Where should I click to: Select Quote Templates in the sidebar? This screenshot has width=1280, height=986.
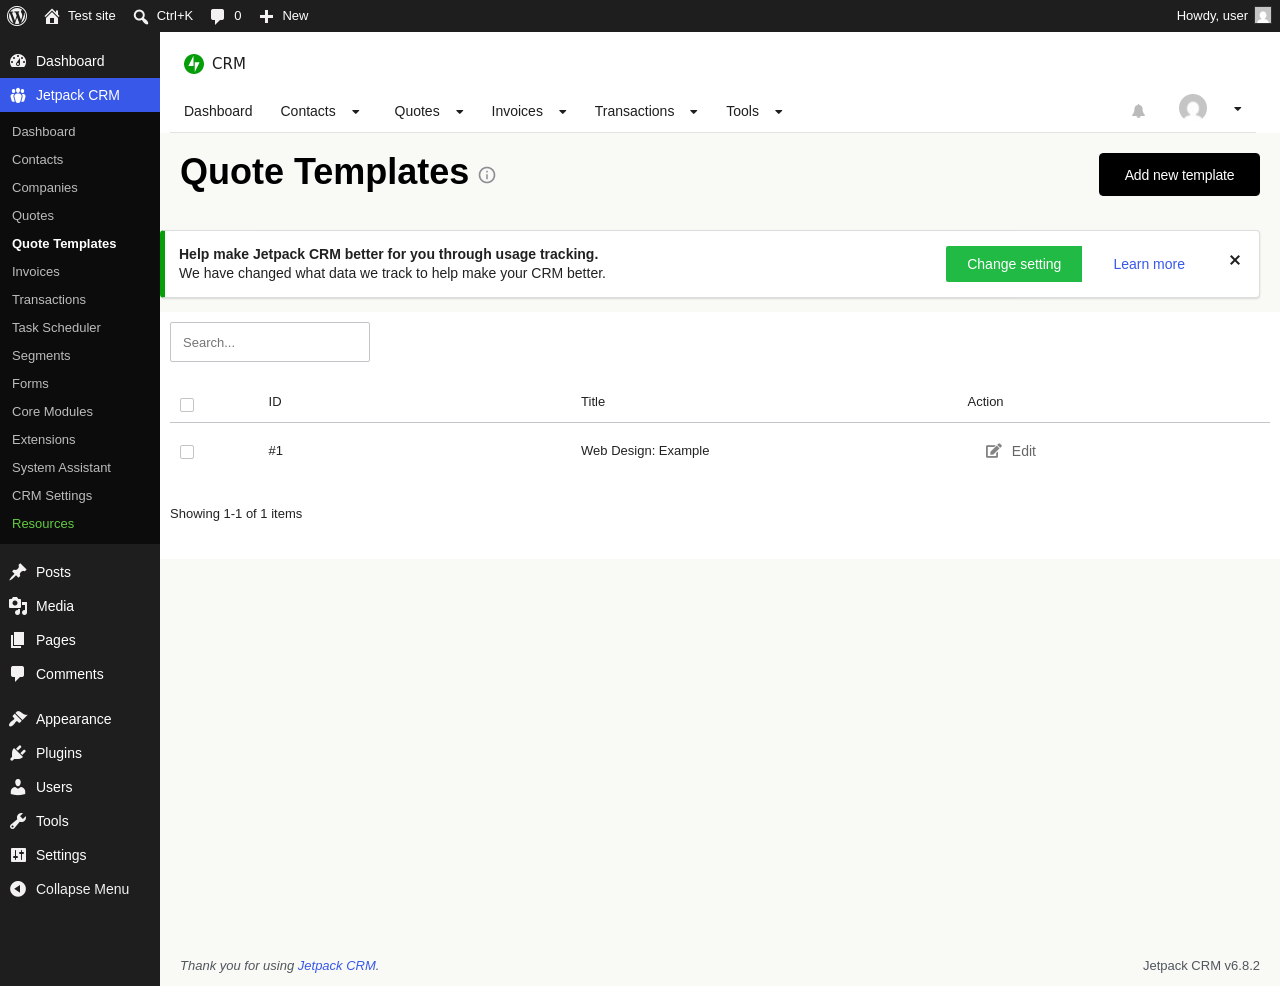click(x=64, y=244)
